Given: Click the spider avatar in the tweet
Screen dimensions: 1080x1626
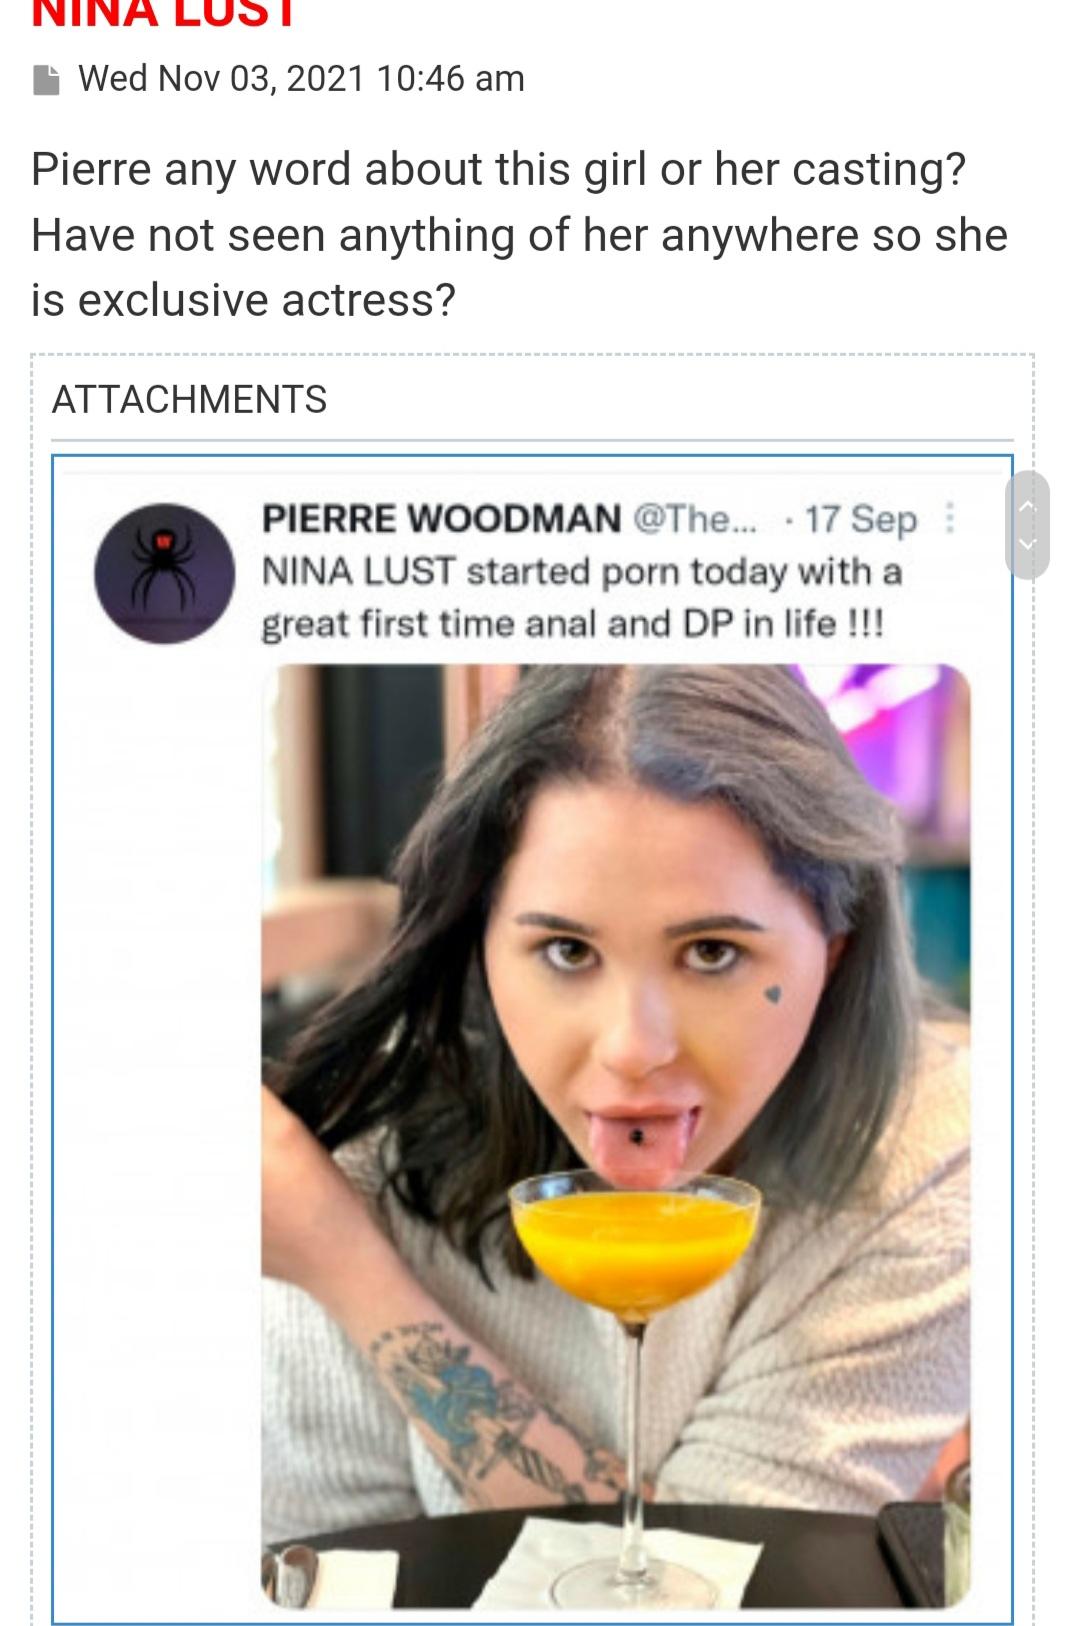Looking at the screenshot, I should point(164,573).
